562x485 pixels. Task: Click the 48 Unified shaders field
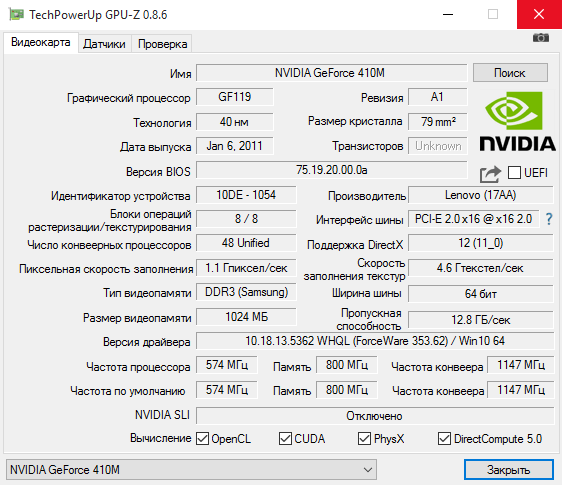[x=246, y=243]
